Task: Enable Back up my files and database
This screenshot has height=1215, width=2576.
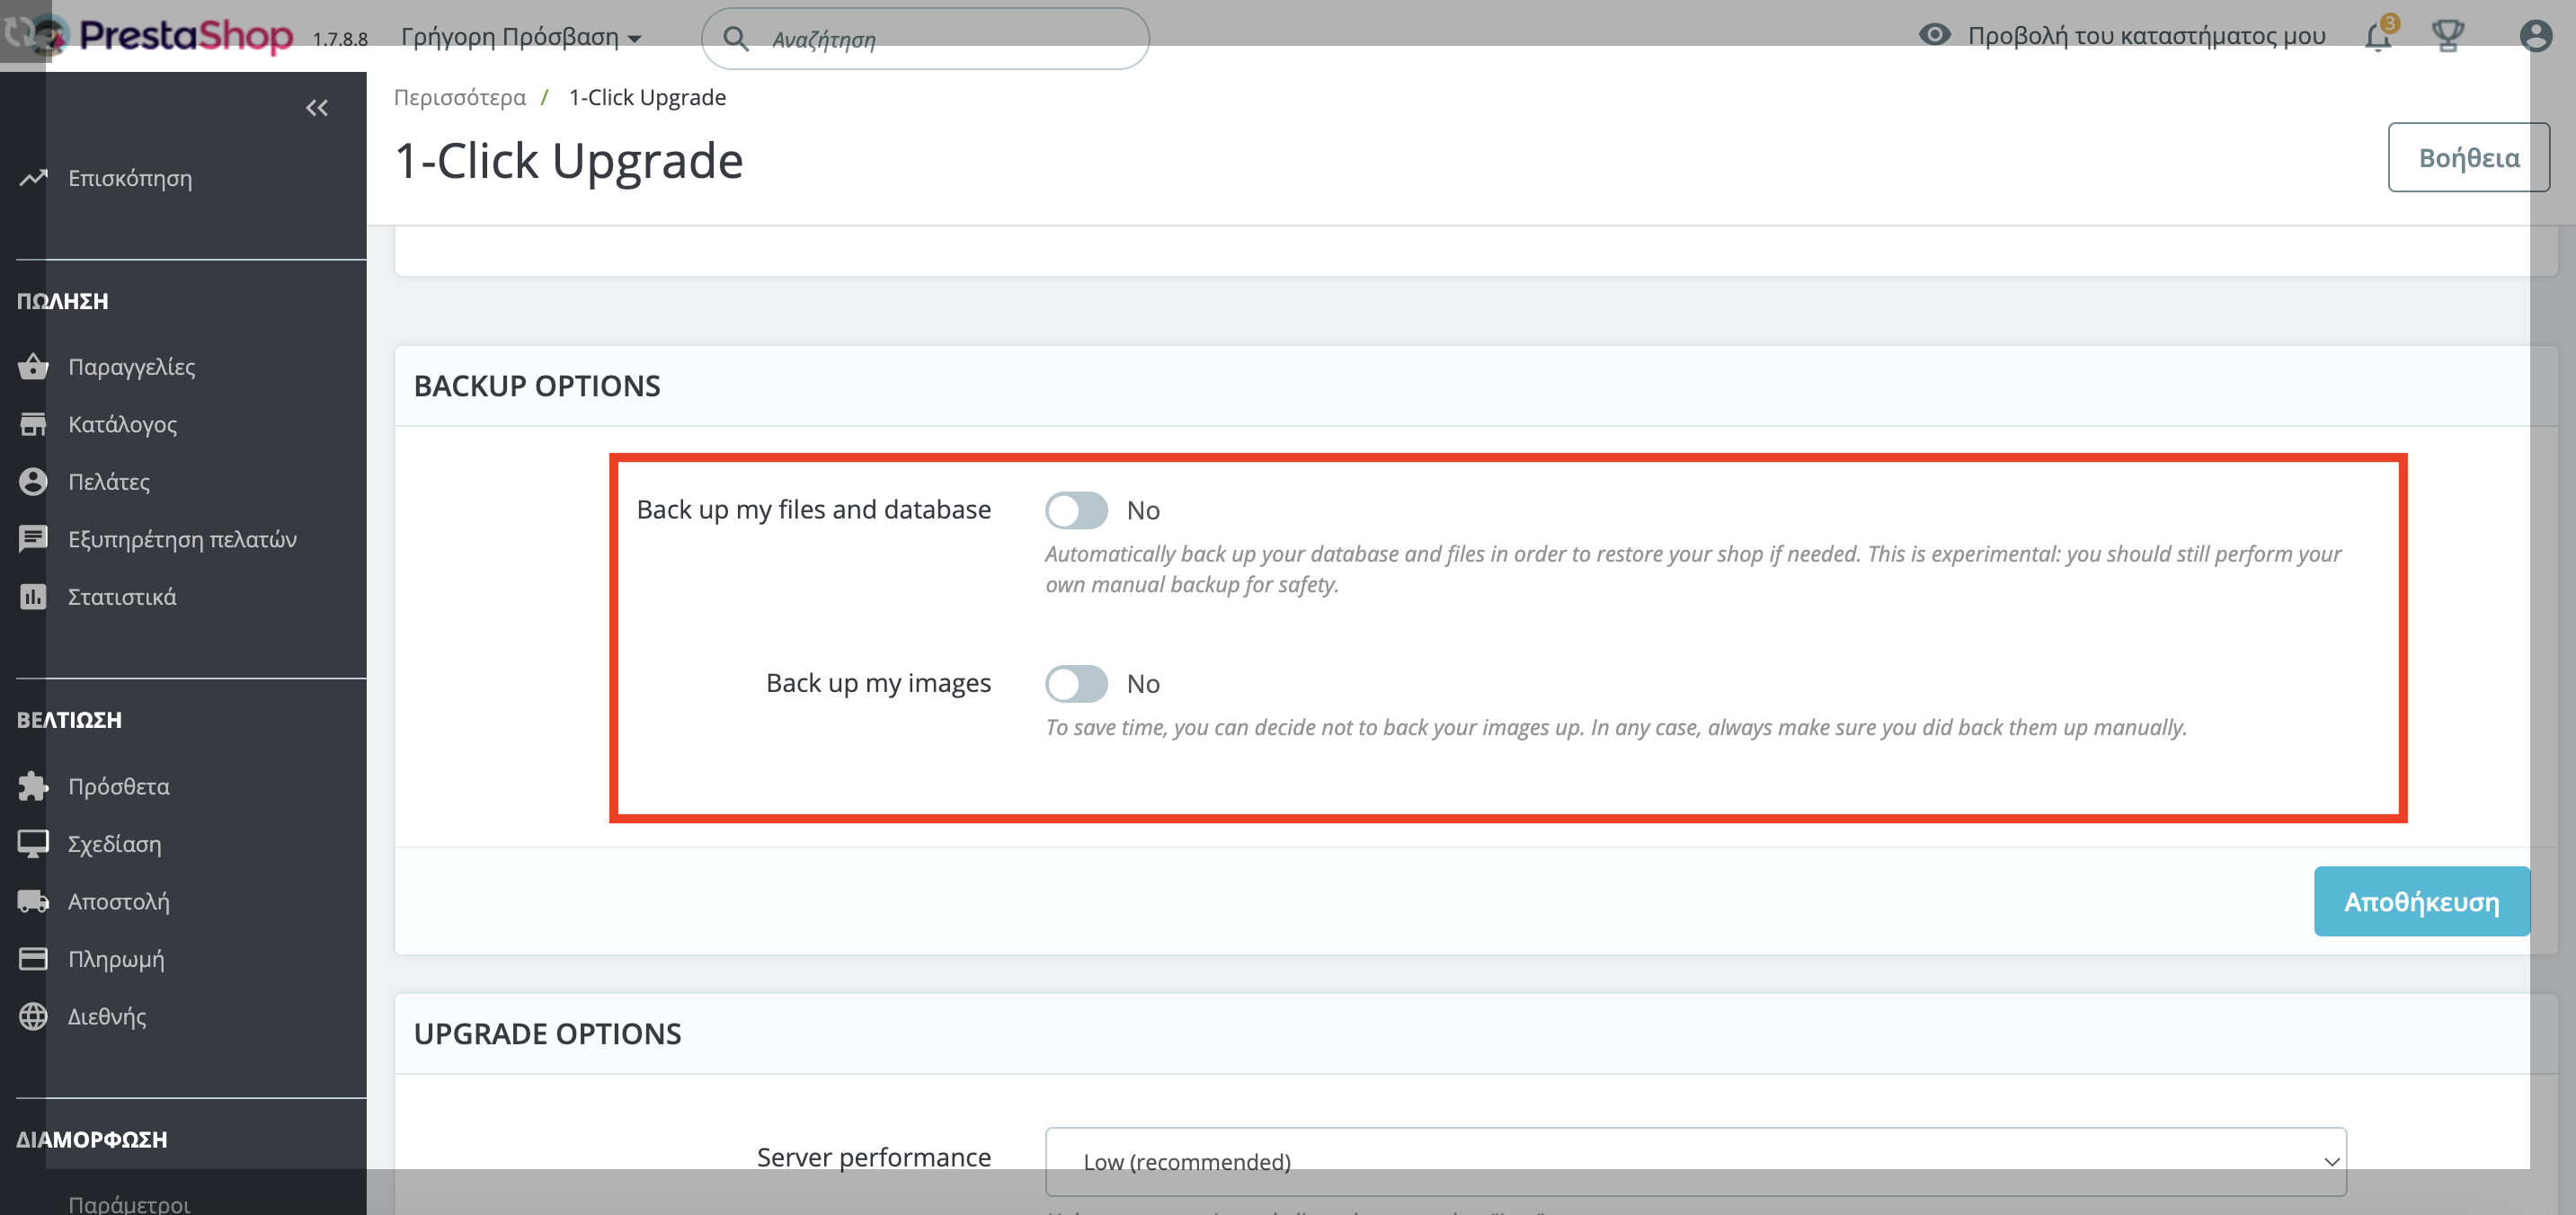Action: [x=1076, y=510]
